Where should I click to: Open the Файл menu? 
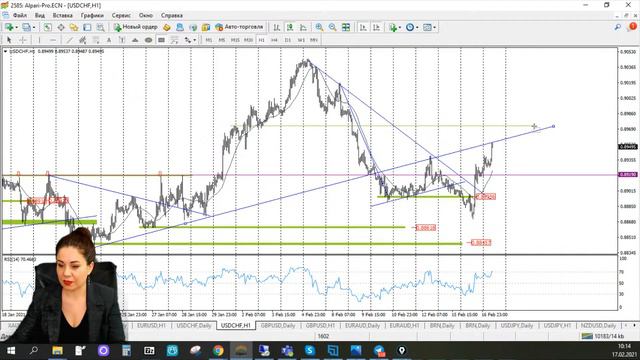[x=20, y=16]
